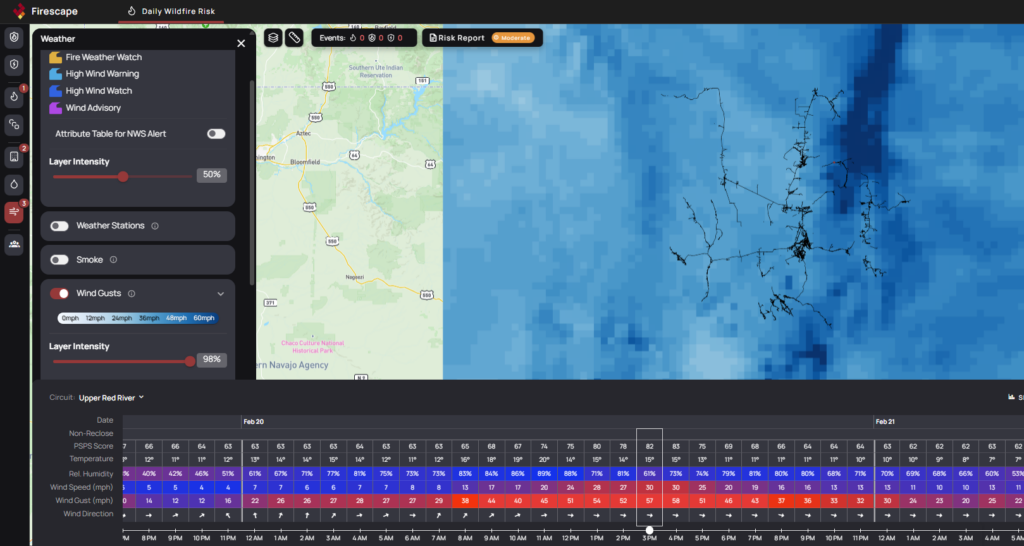This screenshot has width=1024, height=546.
Task: Enable Attribute Table for NWS Alert
Action: [x=215, y=133]
